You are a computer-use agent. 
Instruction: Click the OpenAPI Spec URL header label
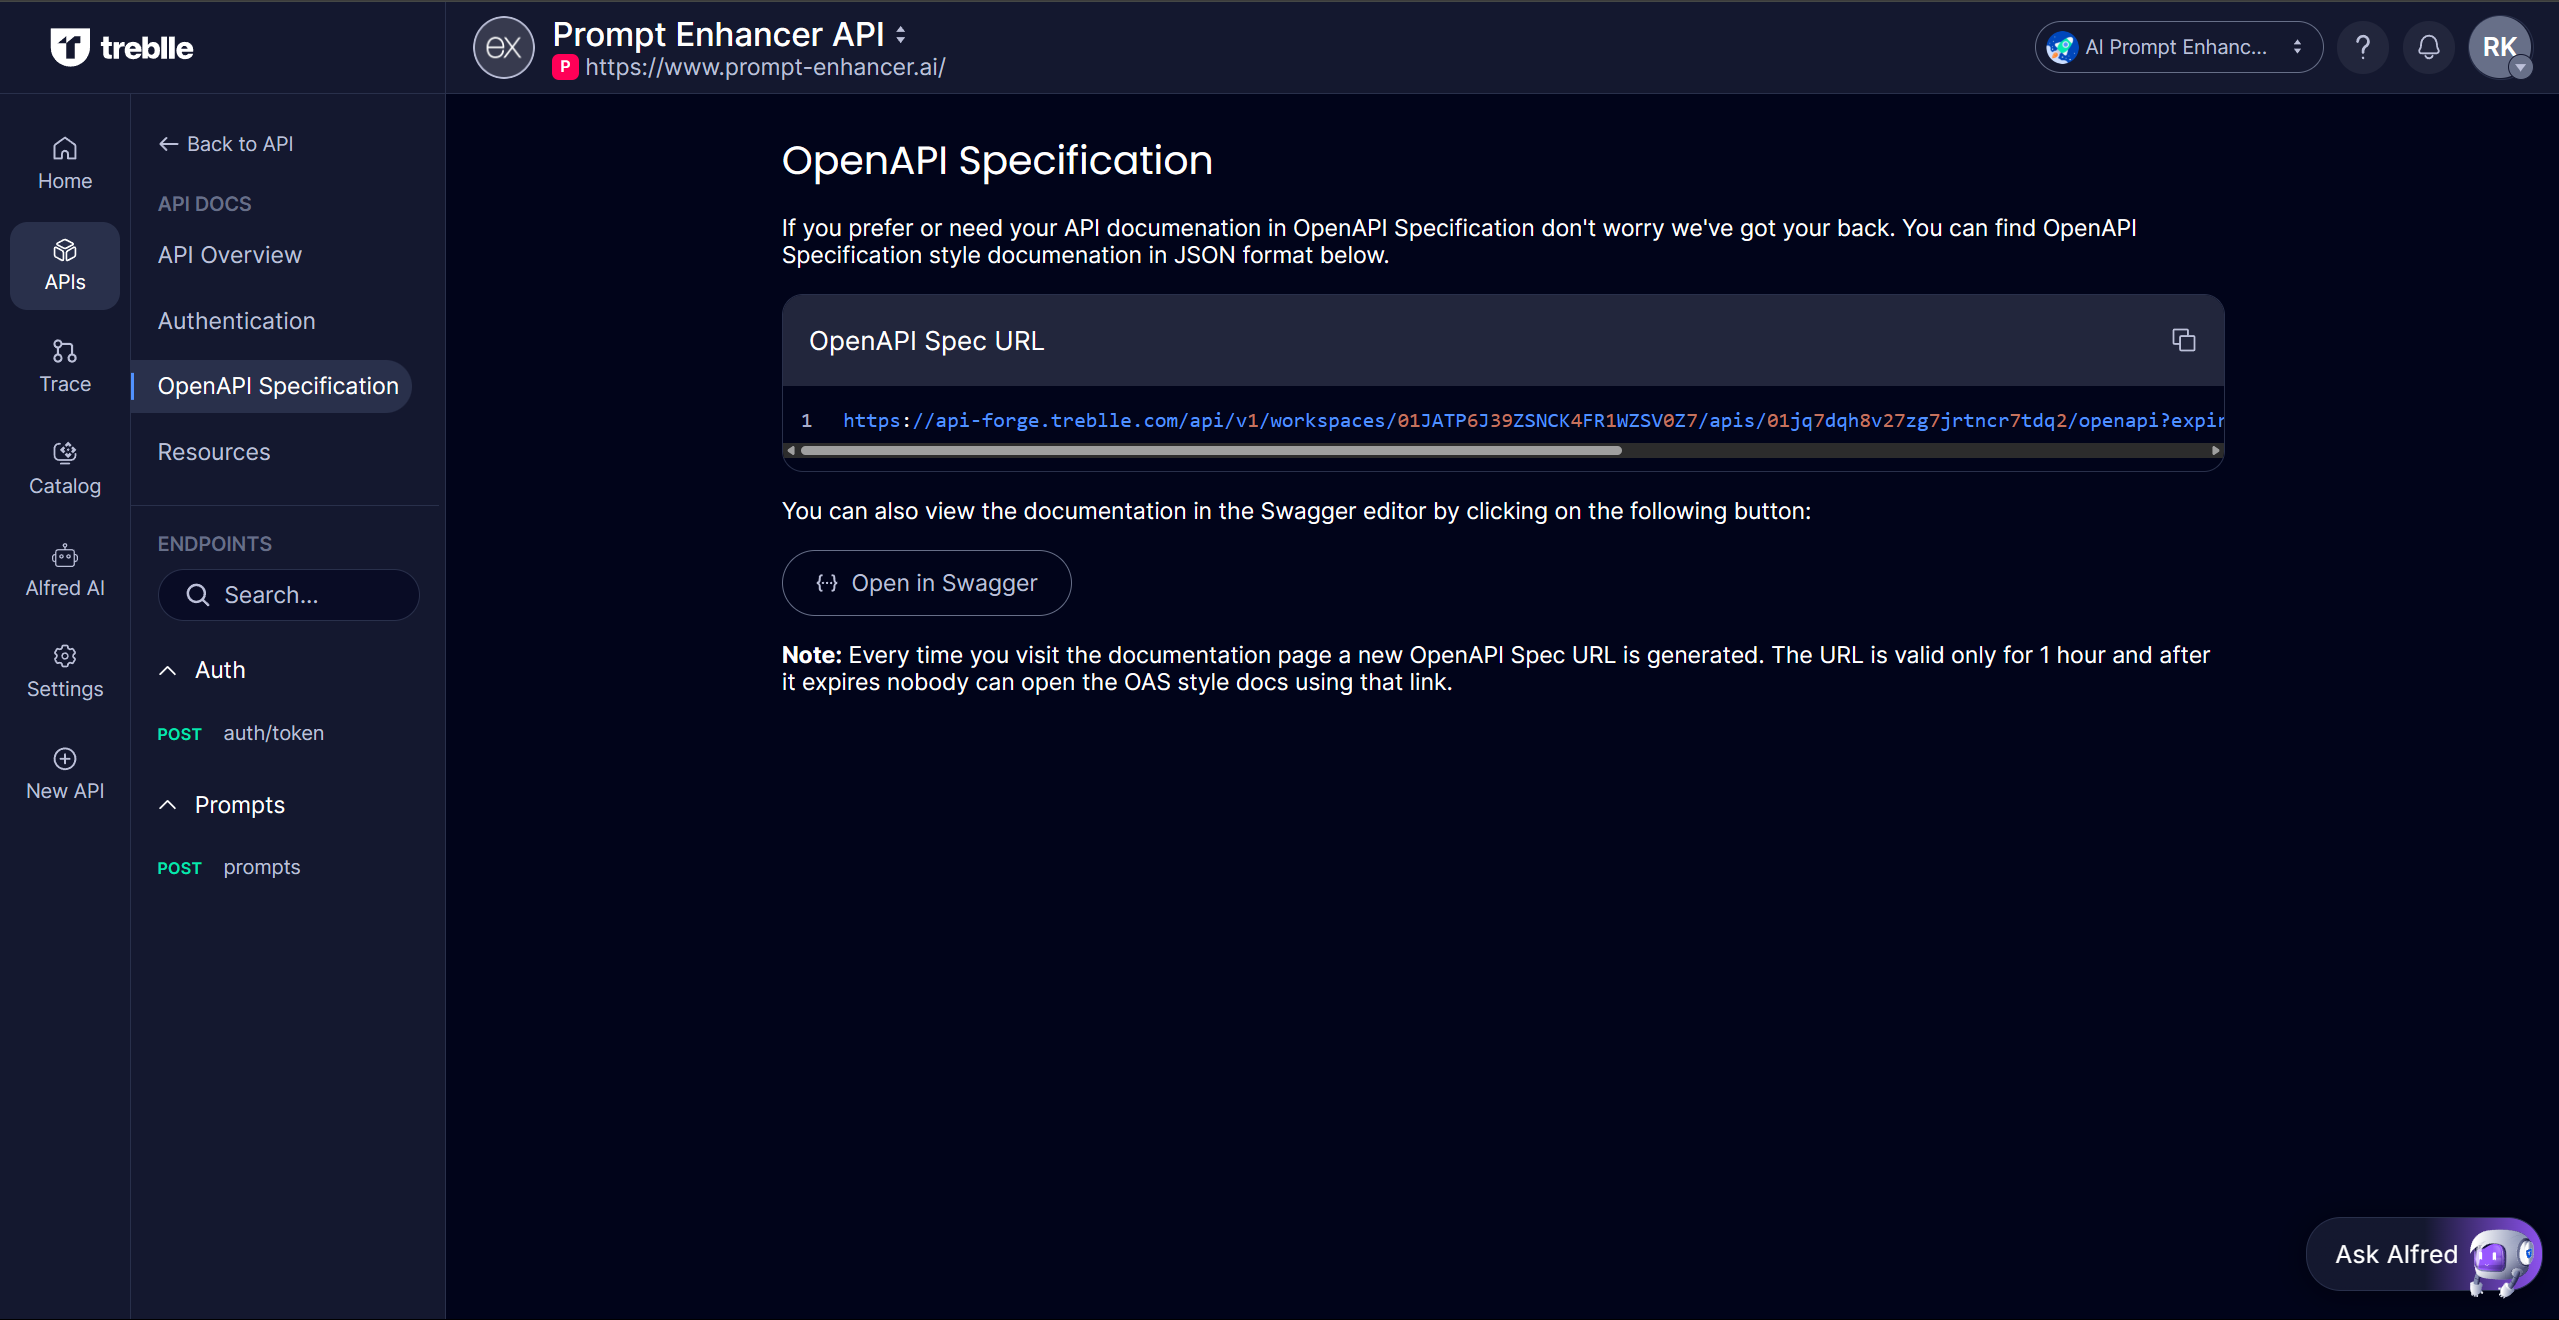pos(926,341)
